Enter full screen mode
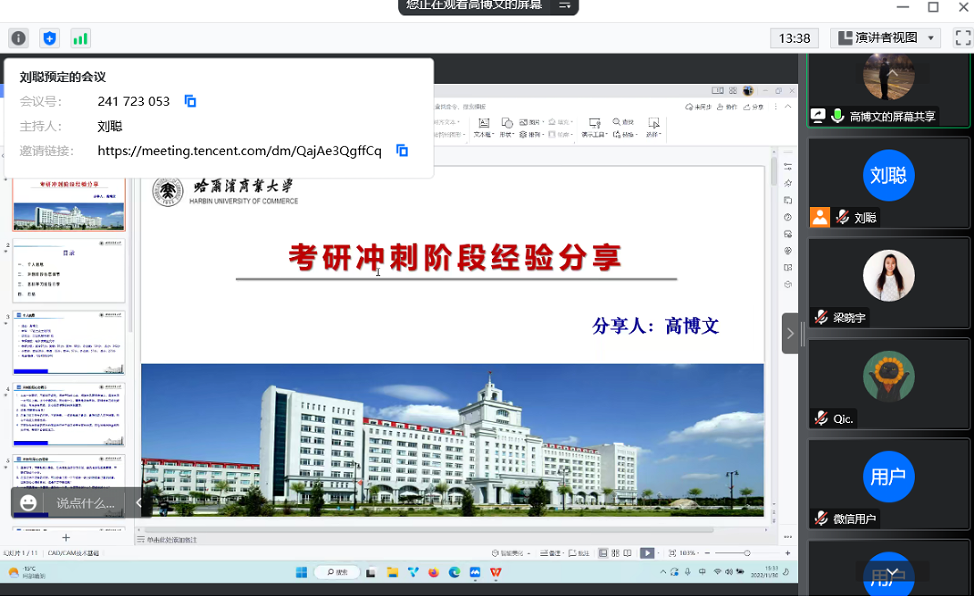 (x=962, y=38)
